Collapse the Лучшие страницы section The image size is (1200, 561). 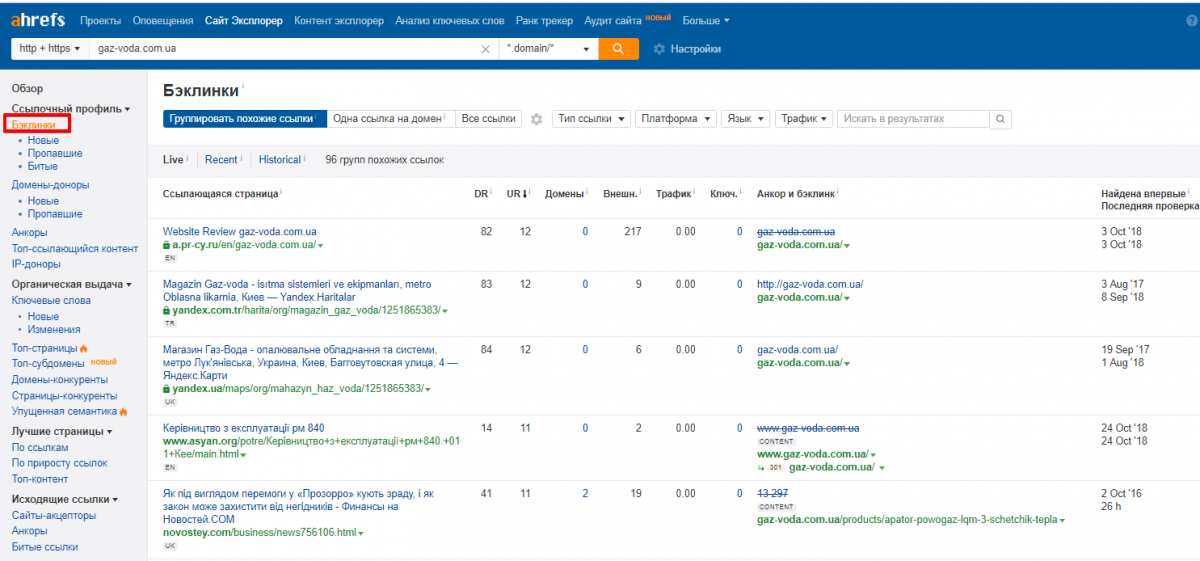pos(62,431)
